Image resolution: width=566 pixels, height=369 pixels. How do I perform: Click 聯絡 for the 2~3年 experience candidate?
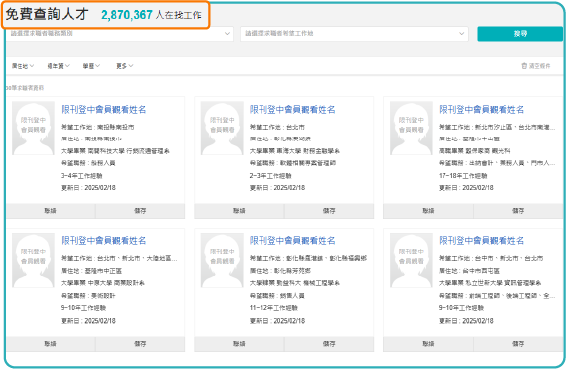pyautogui.click(x=239, y=211)
